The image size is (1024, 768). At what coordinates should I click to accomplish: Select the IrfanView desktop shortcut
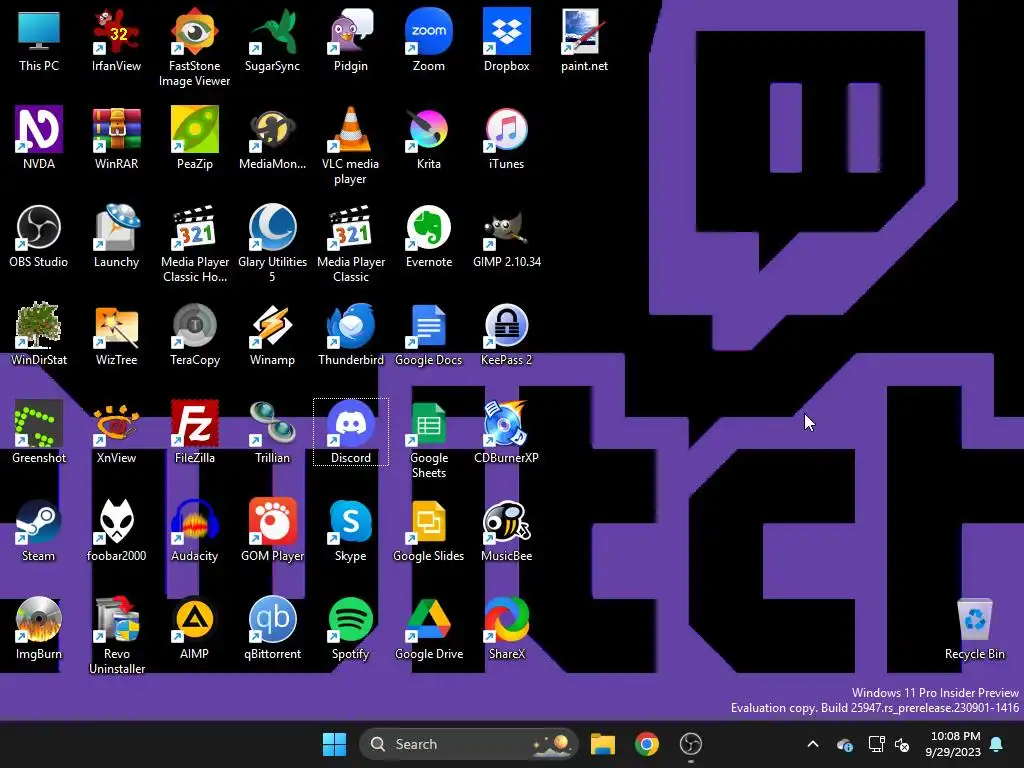tap(116, 40)
